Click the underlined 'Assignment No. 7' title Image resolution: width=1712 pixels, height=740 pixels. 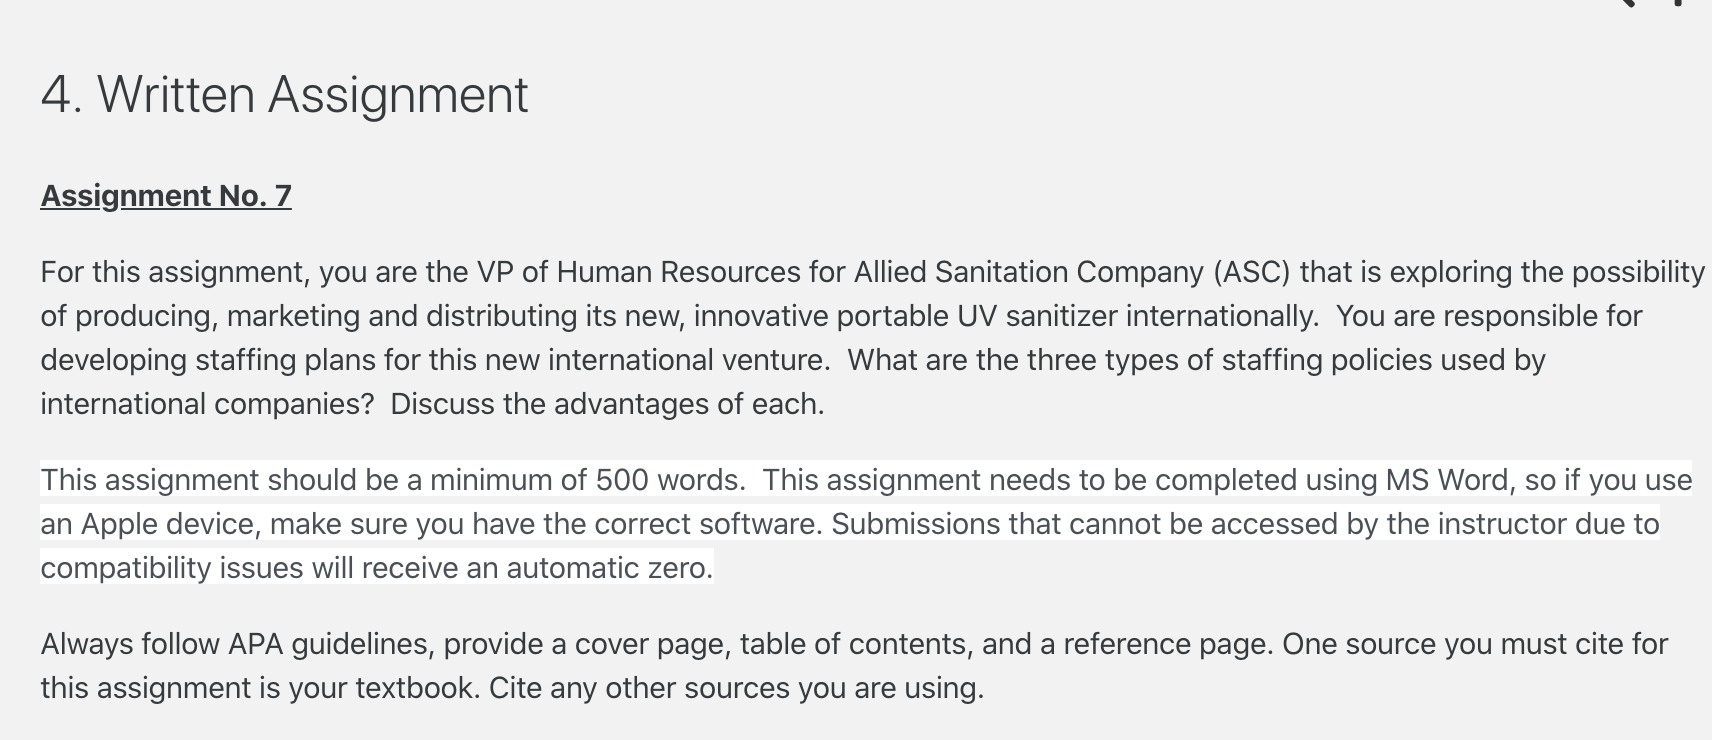coord(166,196)
